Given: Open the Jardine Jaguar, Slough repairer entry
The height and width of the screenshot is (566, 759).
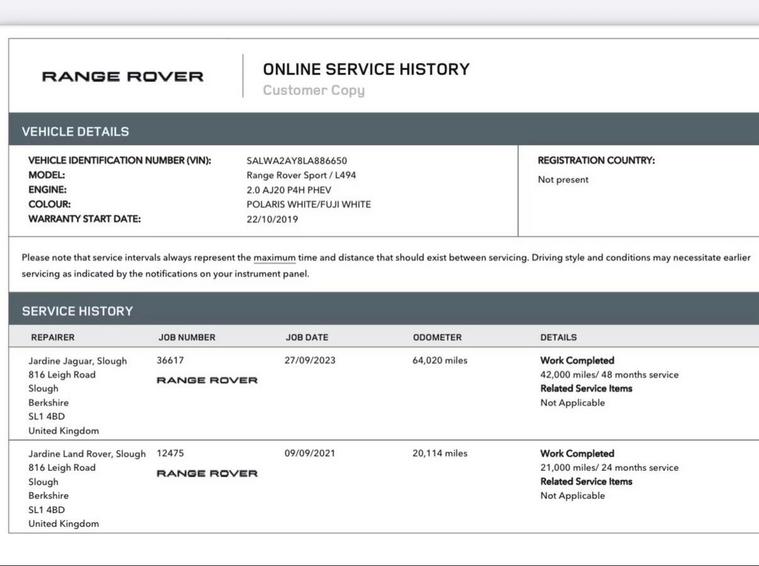Looking at the screenshot, I should pos(78,361).
